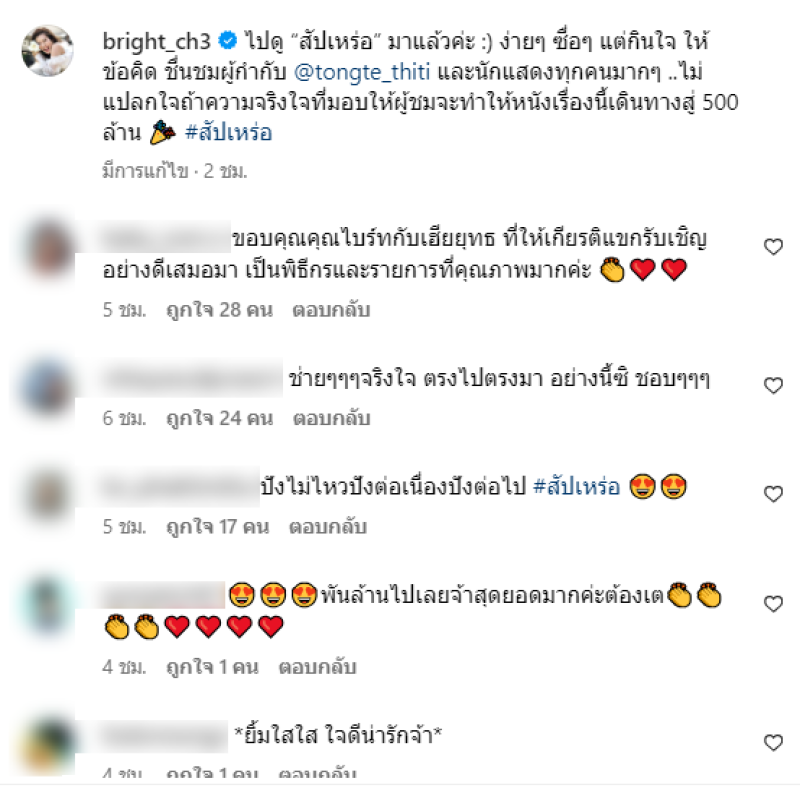Open the fourth commenter's blurred avatar
The width and height of the screenshot is (800, 788).
tap(48, 606)
